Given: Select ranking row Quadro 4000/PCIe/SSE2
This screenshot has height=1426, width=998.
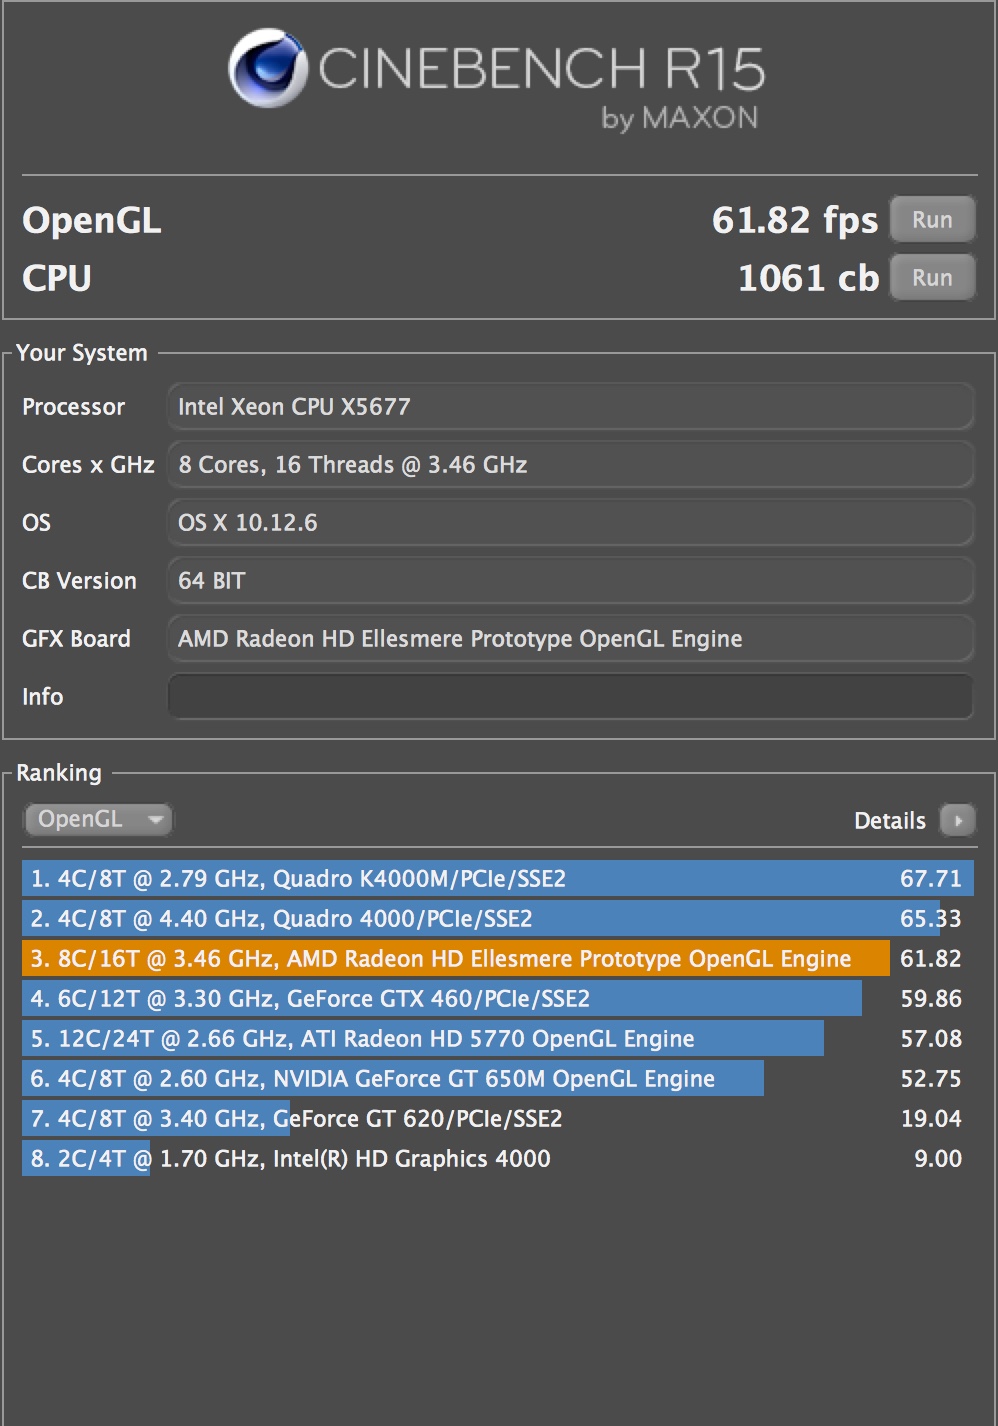Looking at the screenshot, I should coord(498,919).
